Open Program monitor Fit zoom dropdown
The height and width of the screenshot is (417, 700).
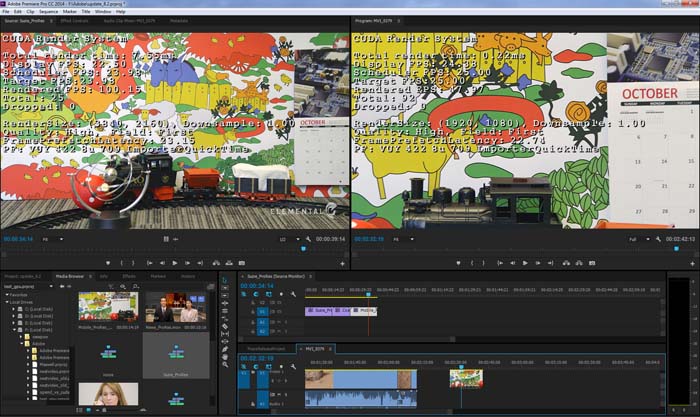(403, 239)
